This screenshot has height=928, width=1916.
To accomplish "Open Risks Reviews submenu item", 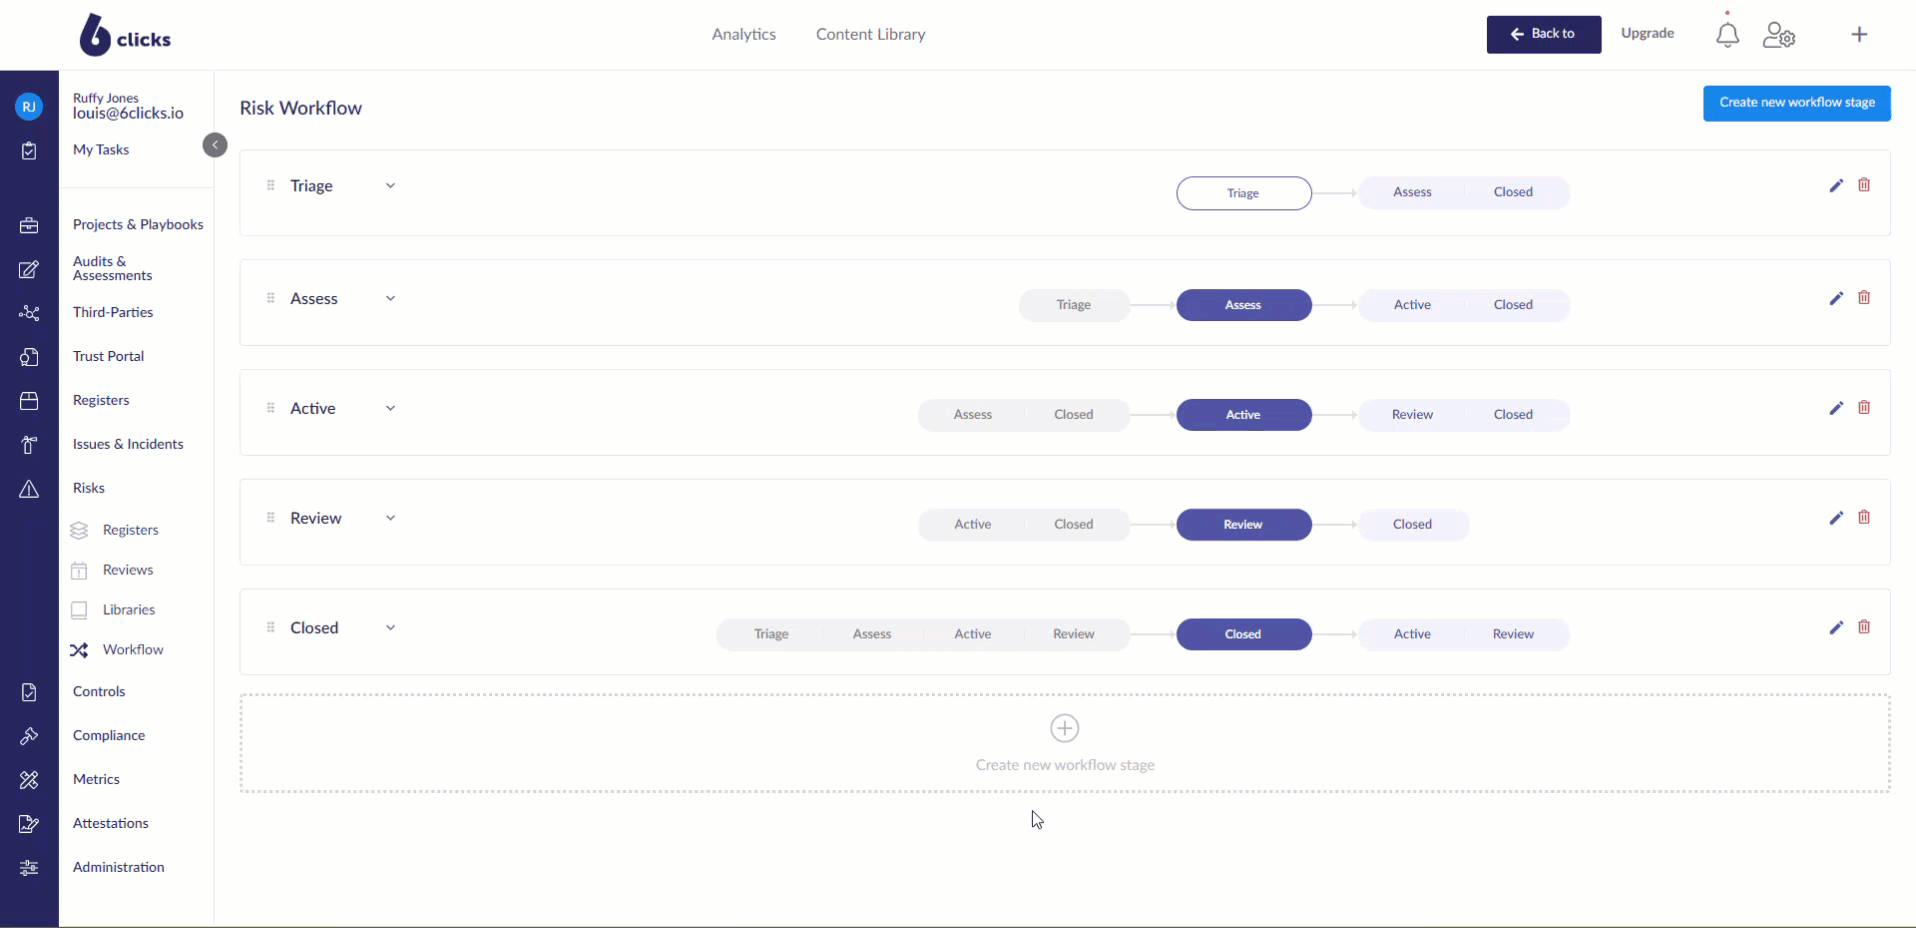I will [x=128, y=570].
